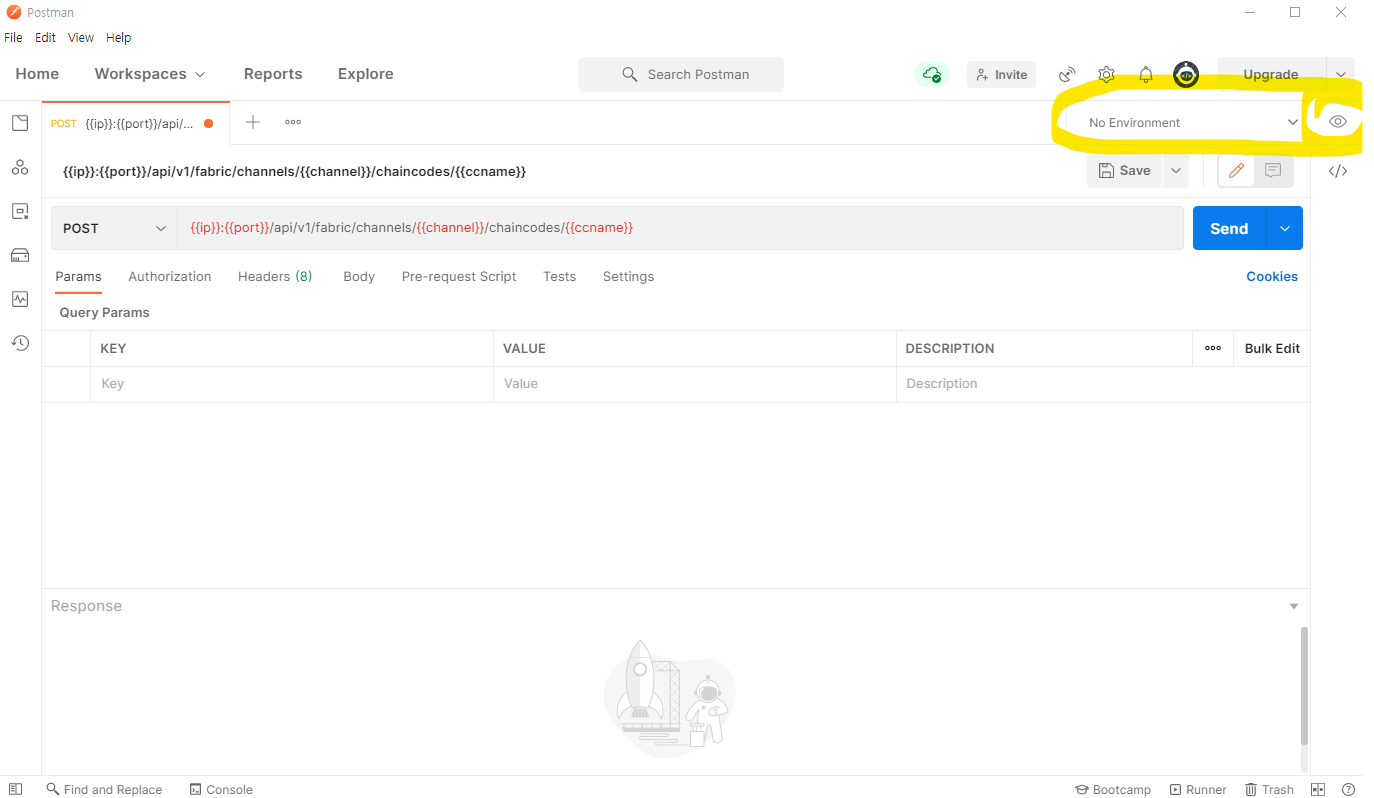Click the Search Postman field

click(x=681, y=74)
